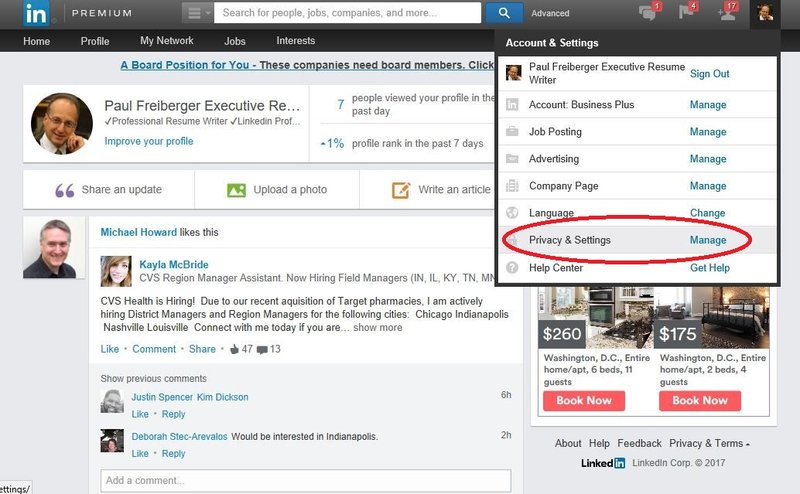Click the Company Page building icon

coord(512,186)
